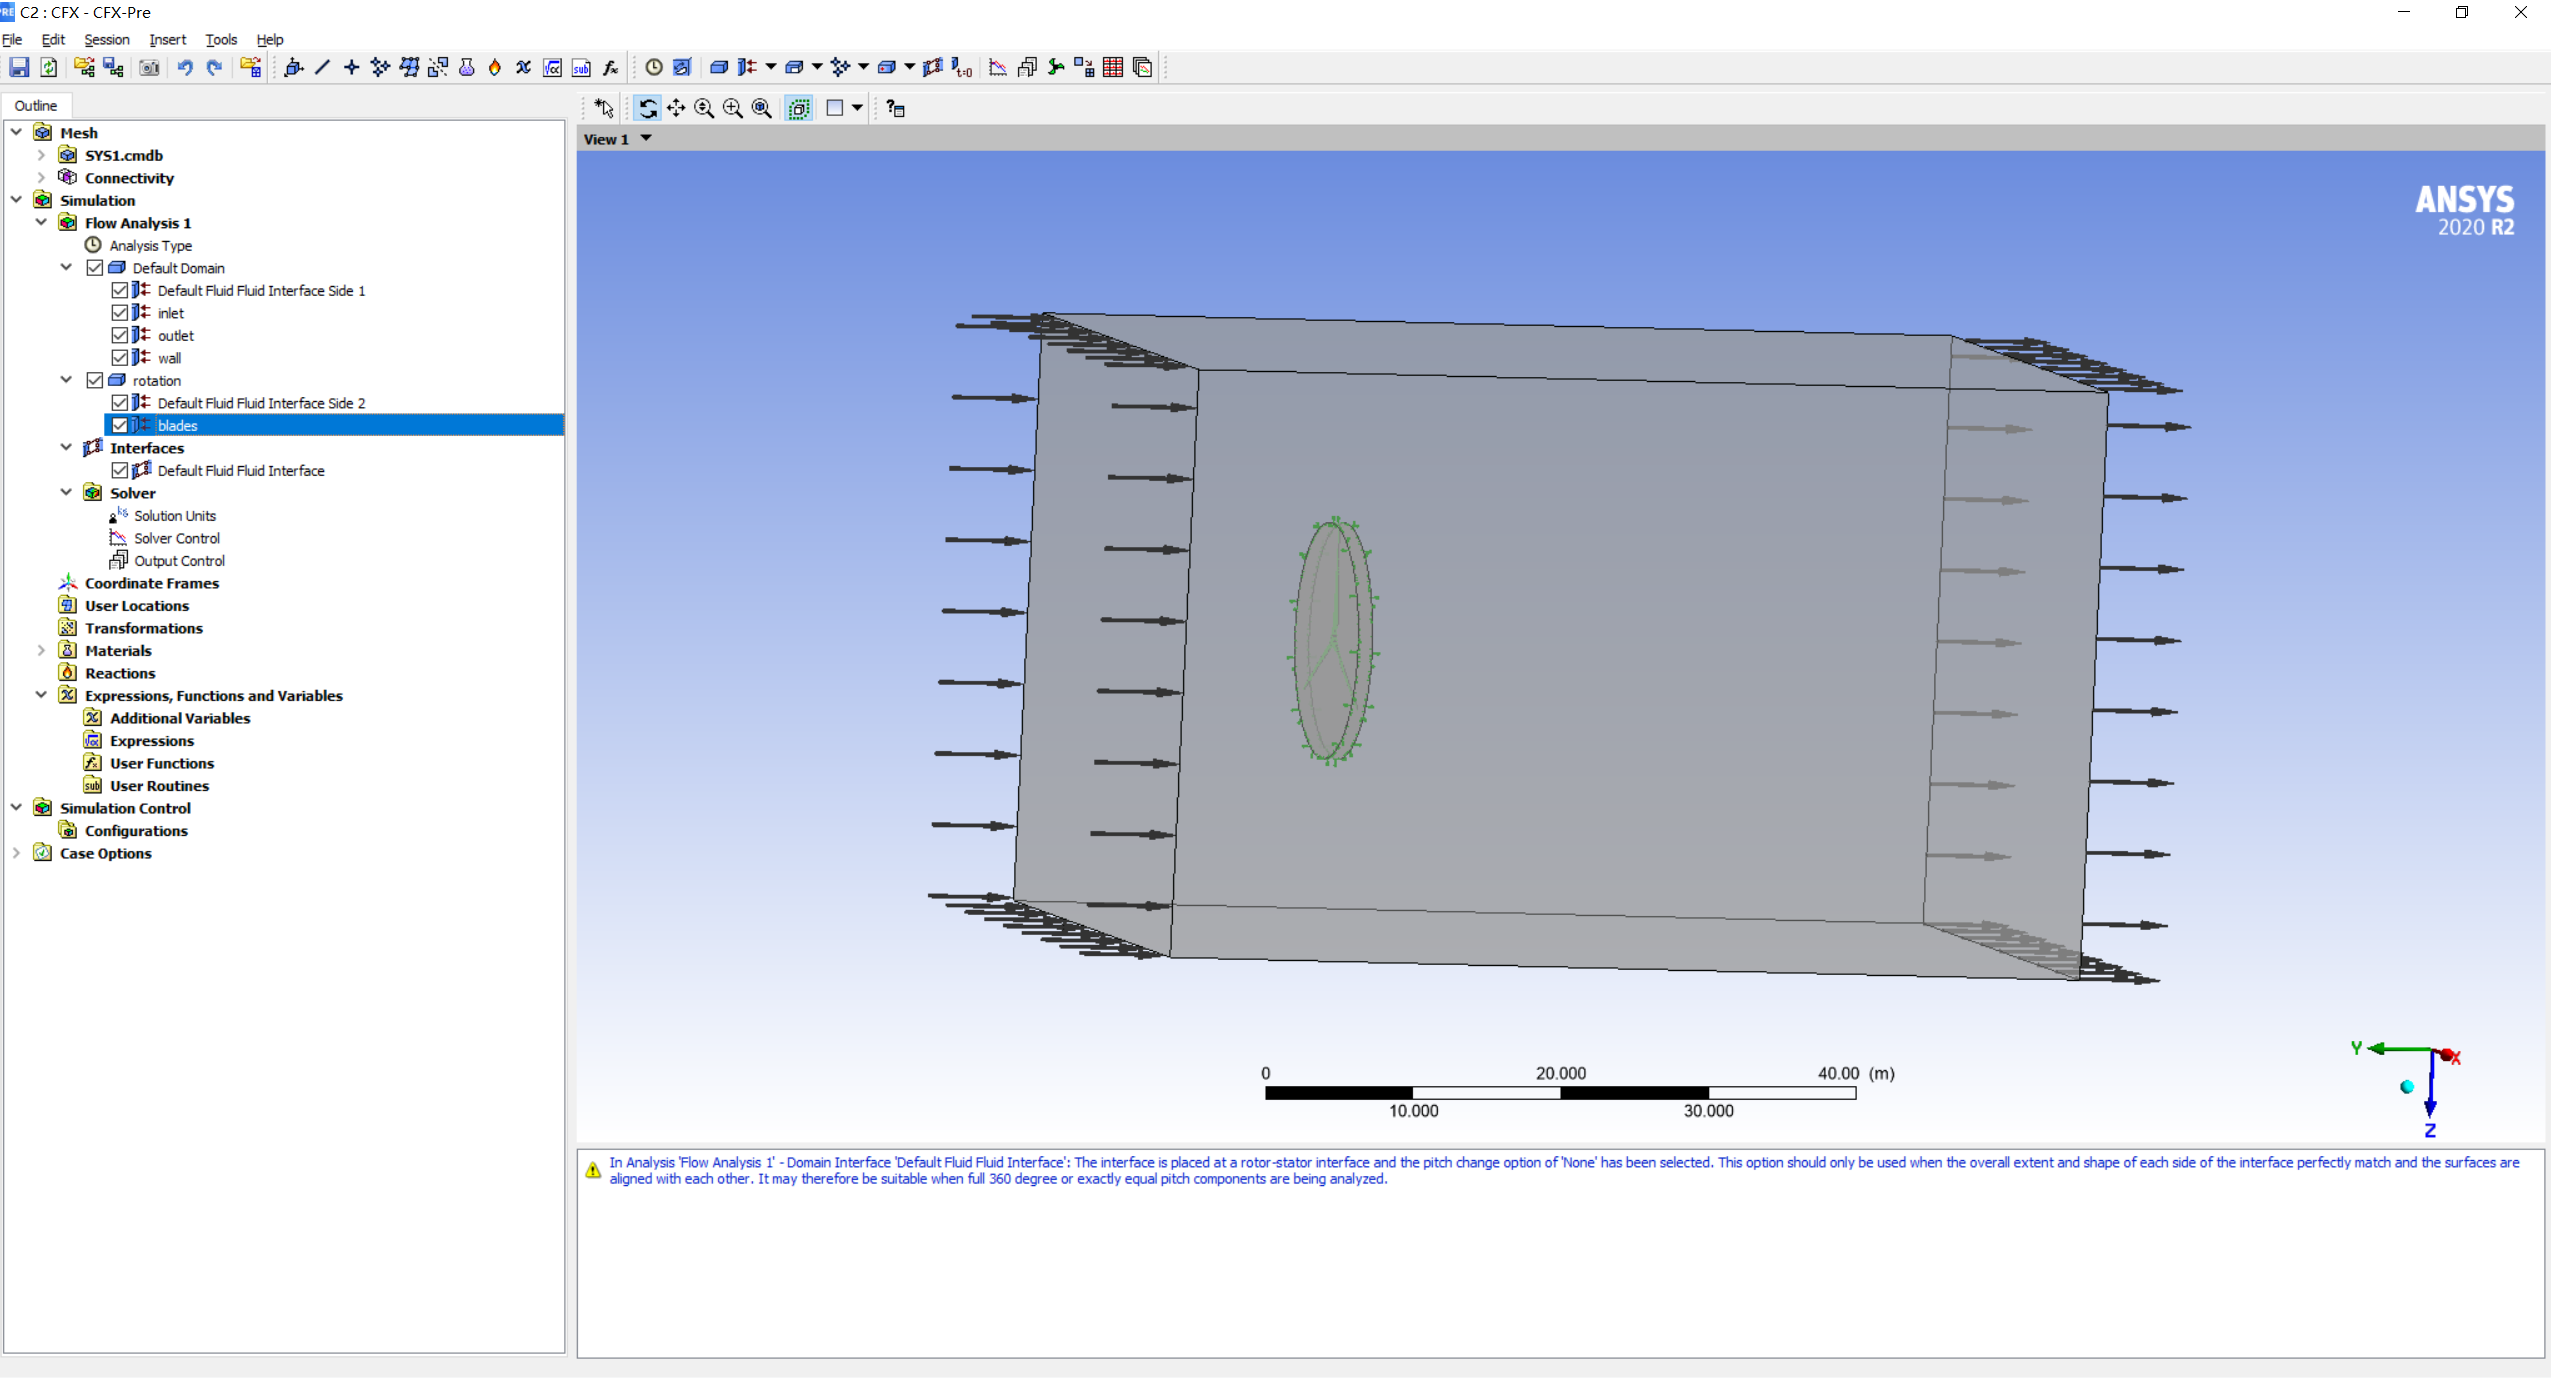This screenshot has height=1378, width=2551.
Task: Select the Pan view tool
Action: coord(676,108)
